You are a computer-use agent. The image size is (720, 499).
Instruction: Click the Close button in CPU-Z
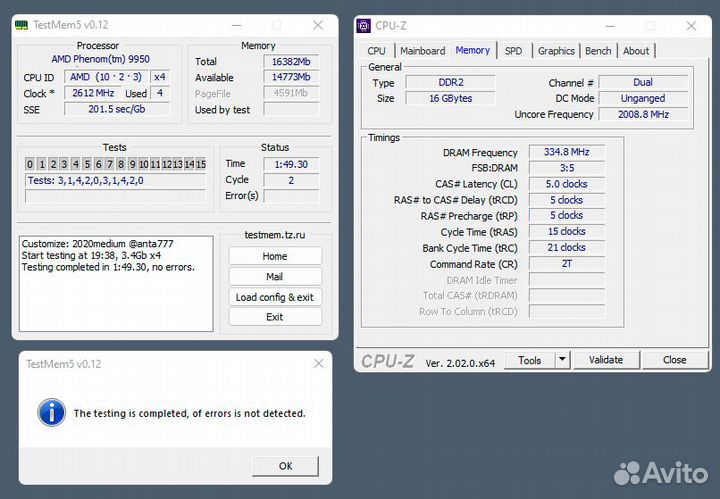(x=675, y=360)
